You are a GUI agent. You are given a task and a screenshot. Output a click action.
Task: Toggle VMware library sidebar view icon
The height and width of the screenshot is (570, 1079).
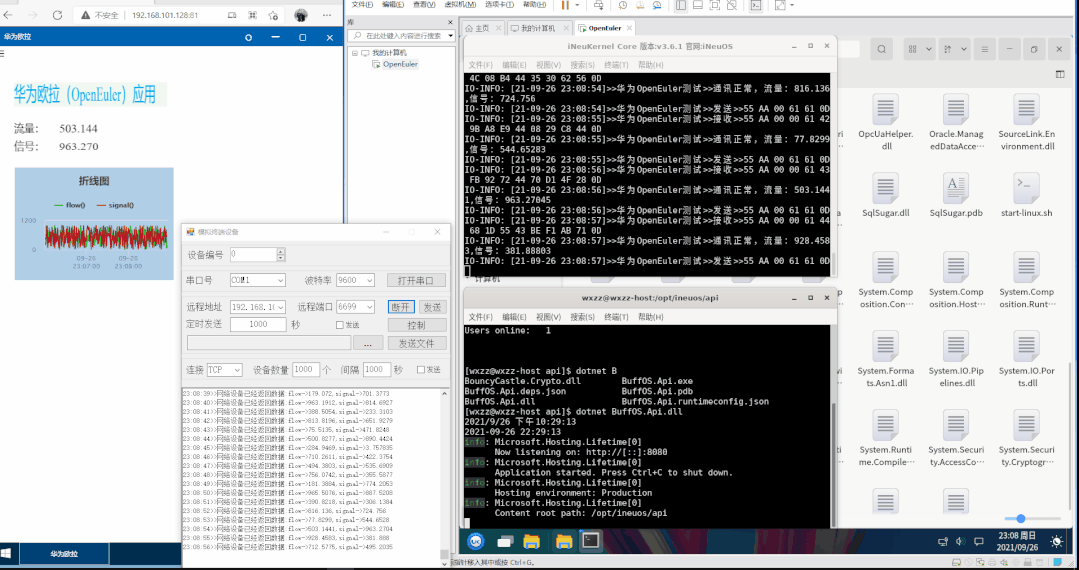point(681,6)
